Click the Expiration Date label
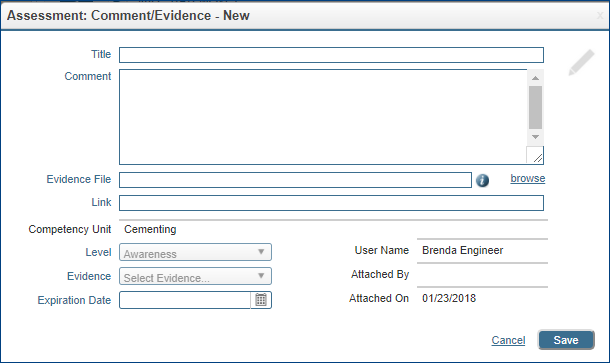The width and height of the screenshot is (610, 363). pos(74,300)
